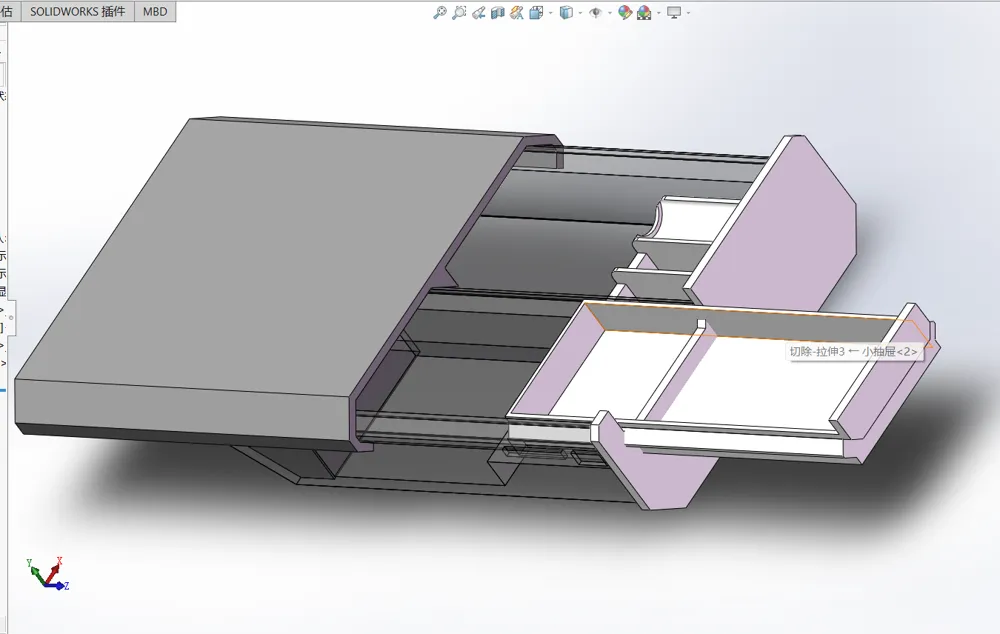
Task: Open the View Orientation cube icon
Action: click(534, 13)
